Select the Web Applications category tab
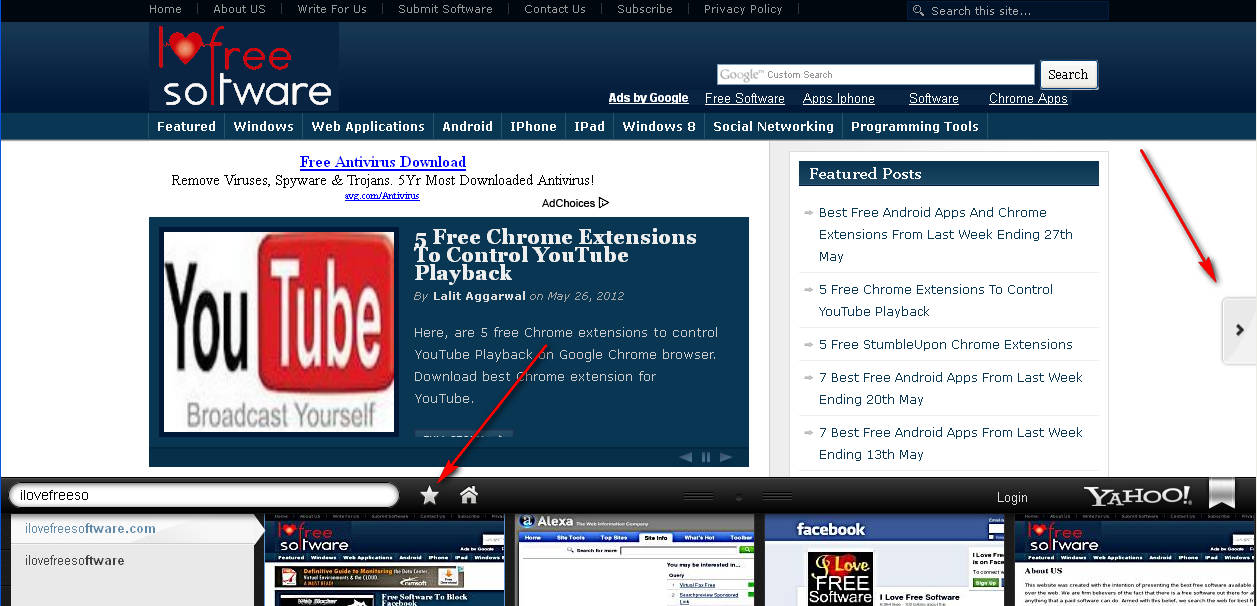Viewport: 1257px width, 606px height. click(x=368, y=126)
